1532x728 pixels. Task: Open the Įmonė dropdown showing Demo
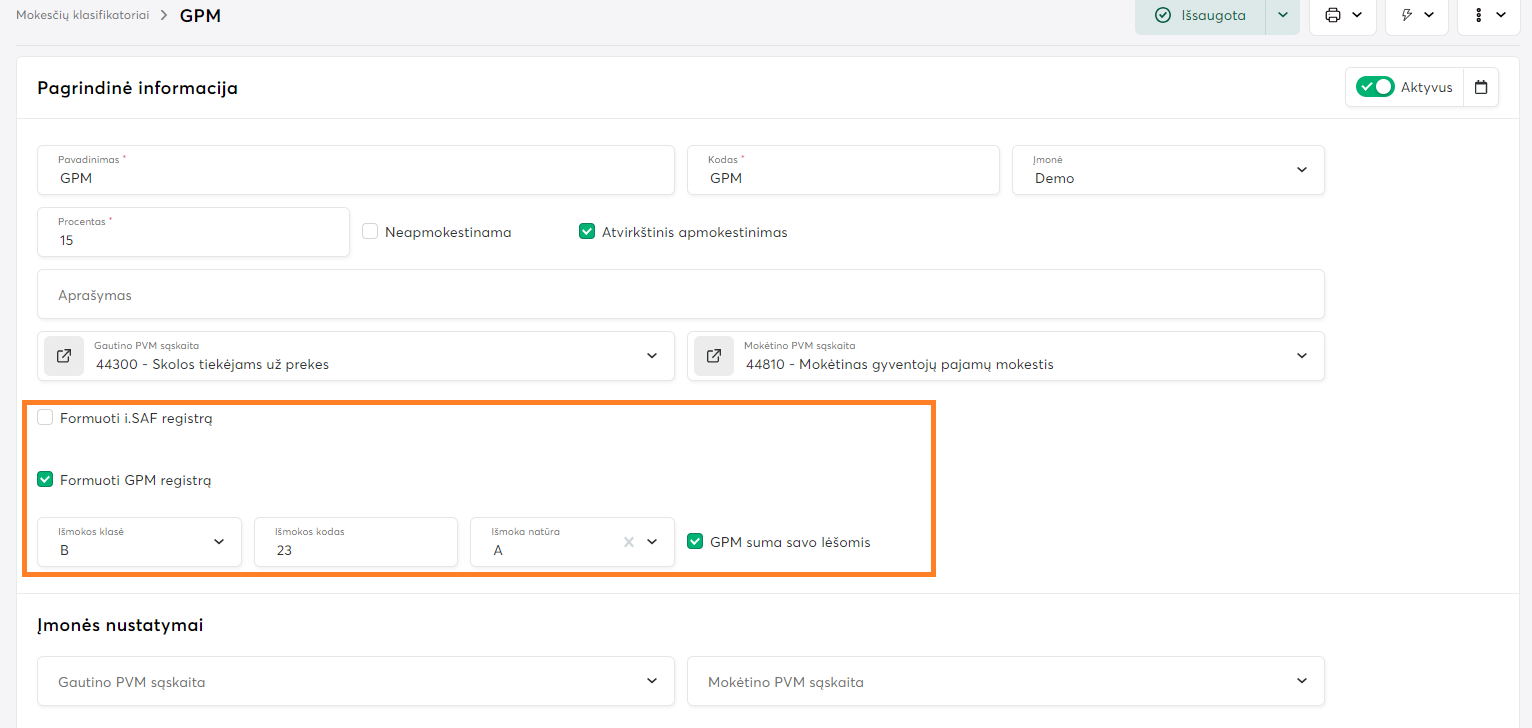coord(1168,170)
